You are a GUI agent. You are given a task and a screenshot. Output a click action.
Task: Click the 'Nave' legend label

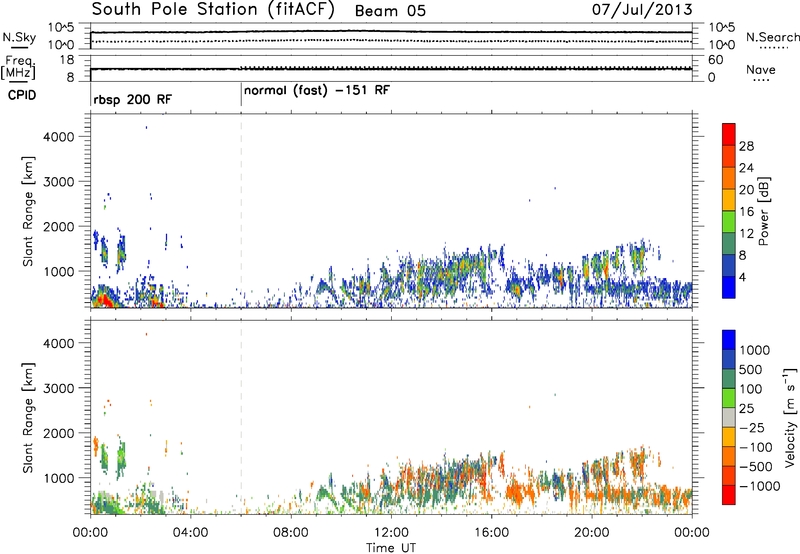pos(761,69)
